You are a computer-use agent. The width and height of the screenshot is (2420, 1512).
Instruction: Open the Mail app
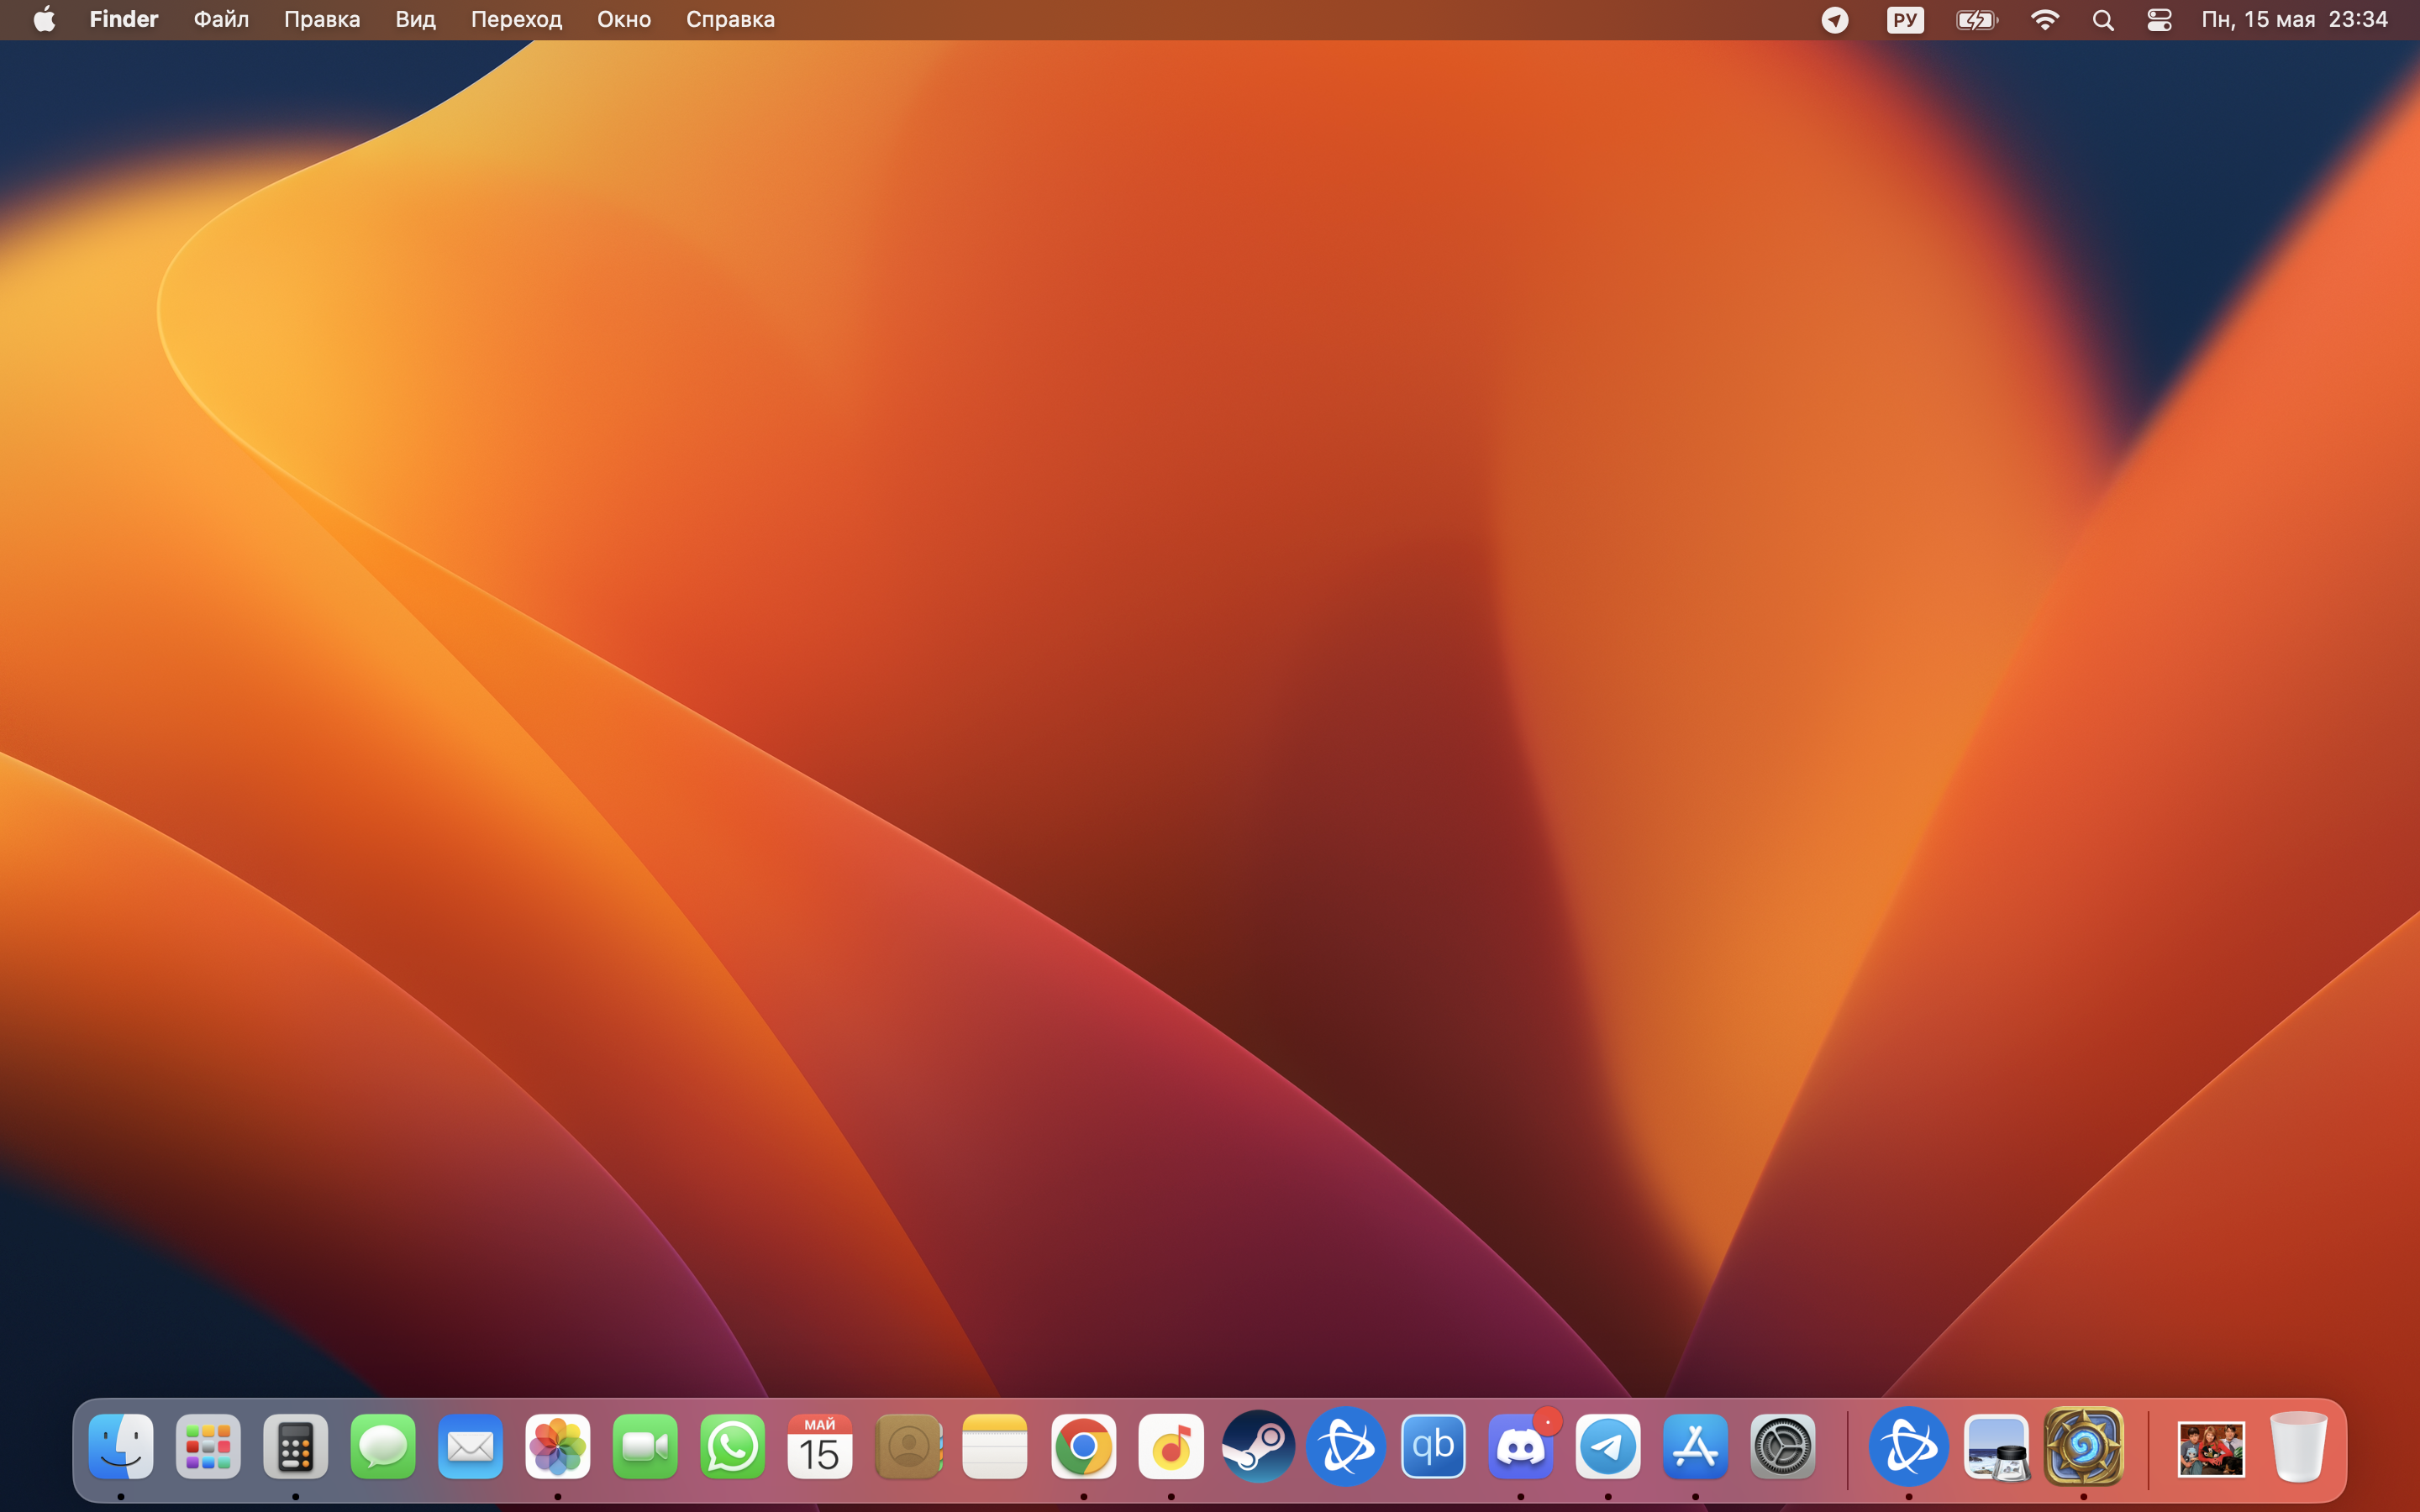click(x=470, y=1446)
